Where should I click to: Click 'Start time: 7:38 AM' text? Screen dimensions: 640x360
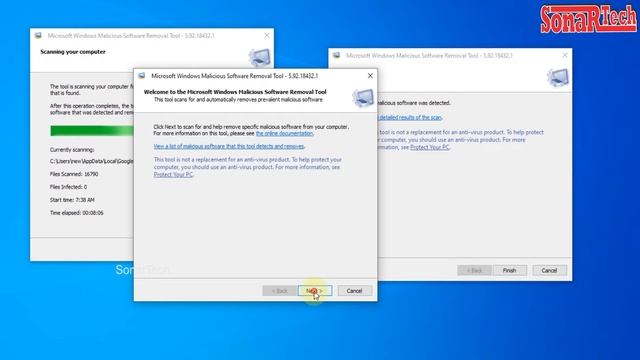(72, 200)
